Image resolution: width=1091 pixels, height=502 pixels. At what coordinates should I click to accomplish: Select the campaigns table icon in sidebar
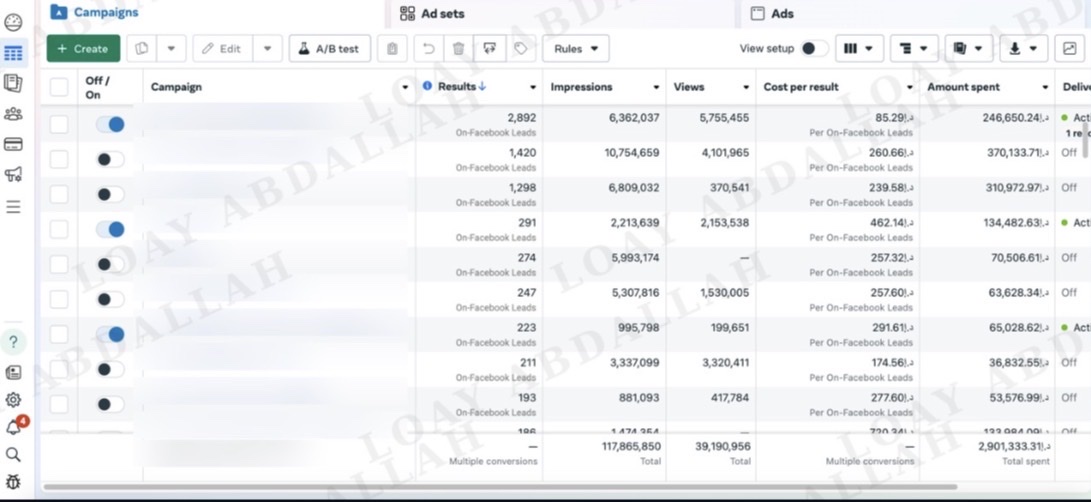tap(13, 53)
